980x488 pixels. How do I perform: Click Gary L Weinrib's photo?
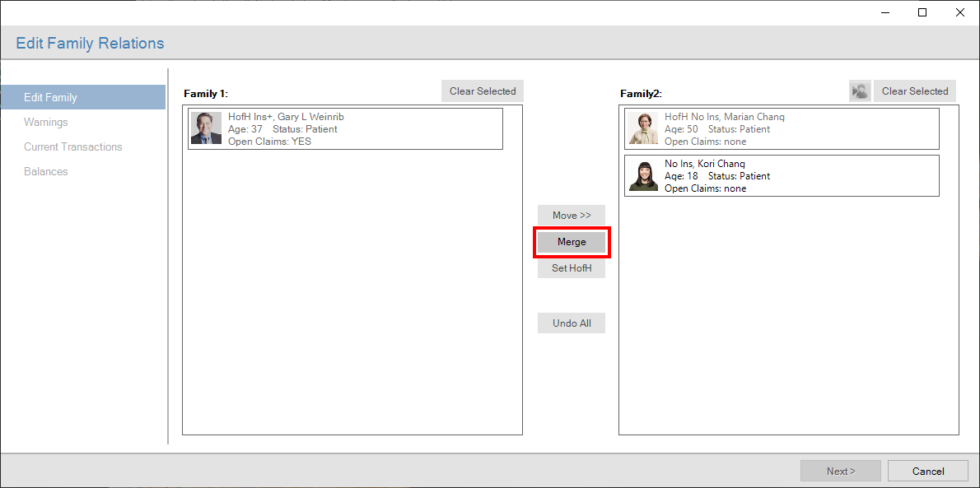pyautogui.click(x=206, y=129)
